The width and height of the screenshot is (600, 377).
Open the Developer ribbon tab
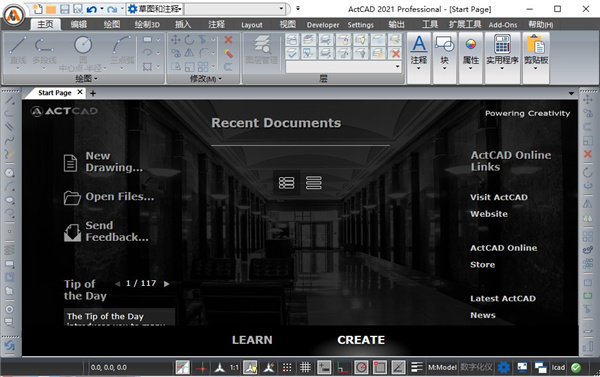point(323,25)
